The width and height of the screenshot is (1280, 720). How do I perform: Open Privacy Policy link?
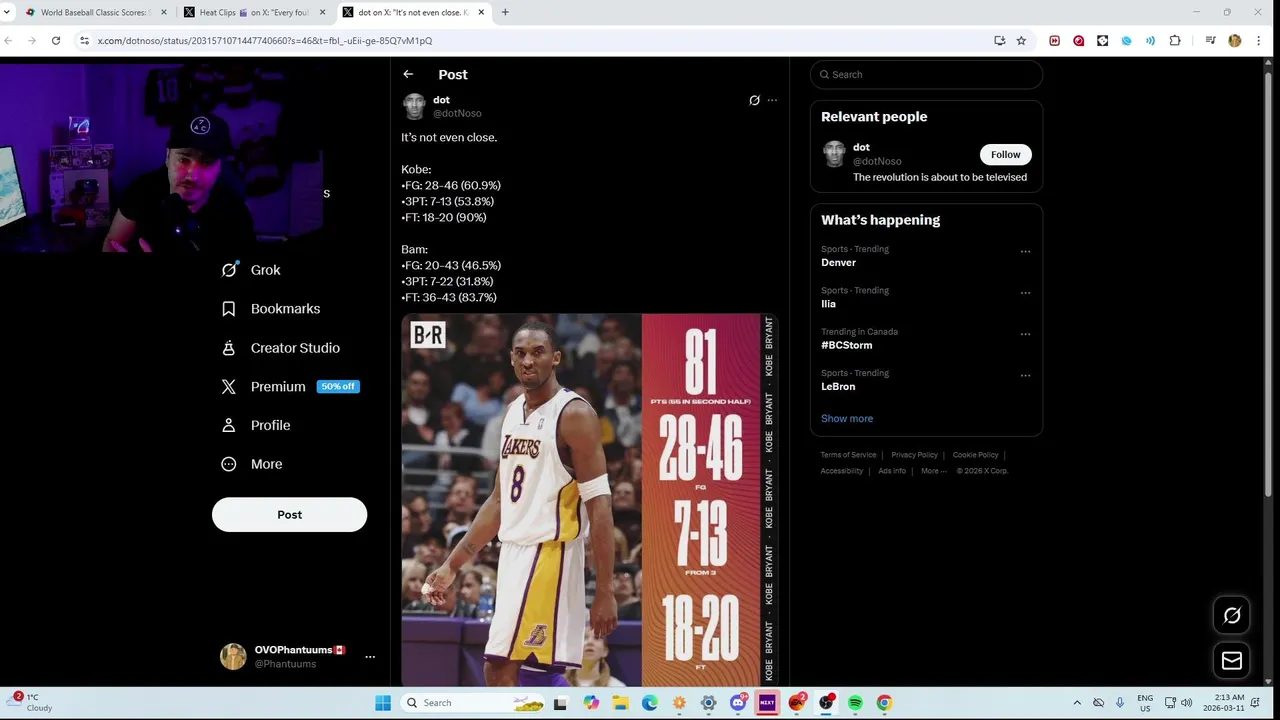(x=914, y=455)
